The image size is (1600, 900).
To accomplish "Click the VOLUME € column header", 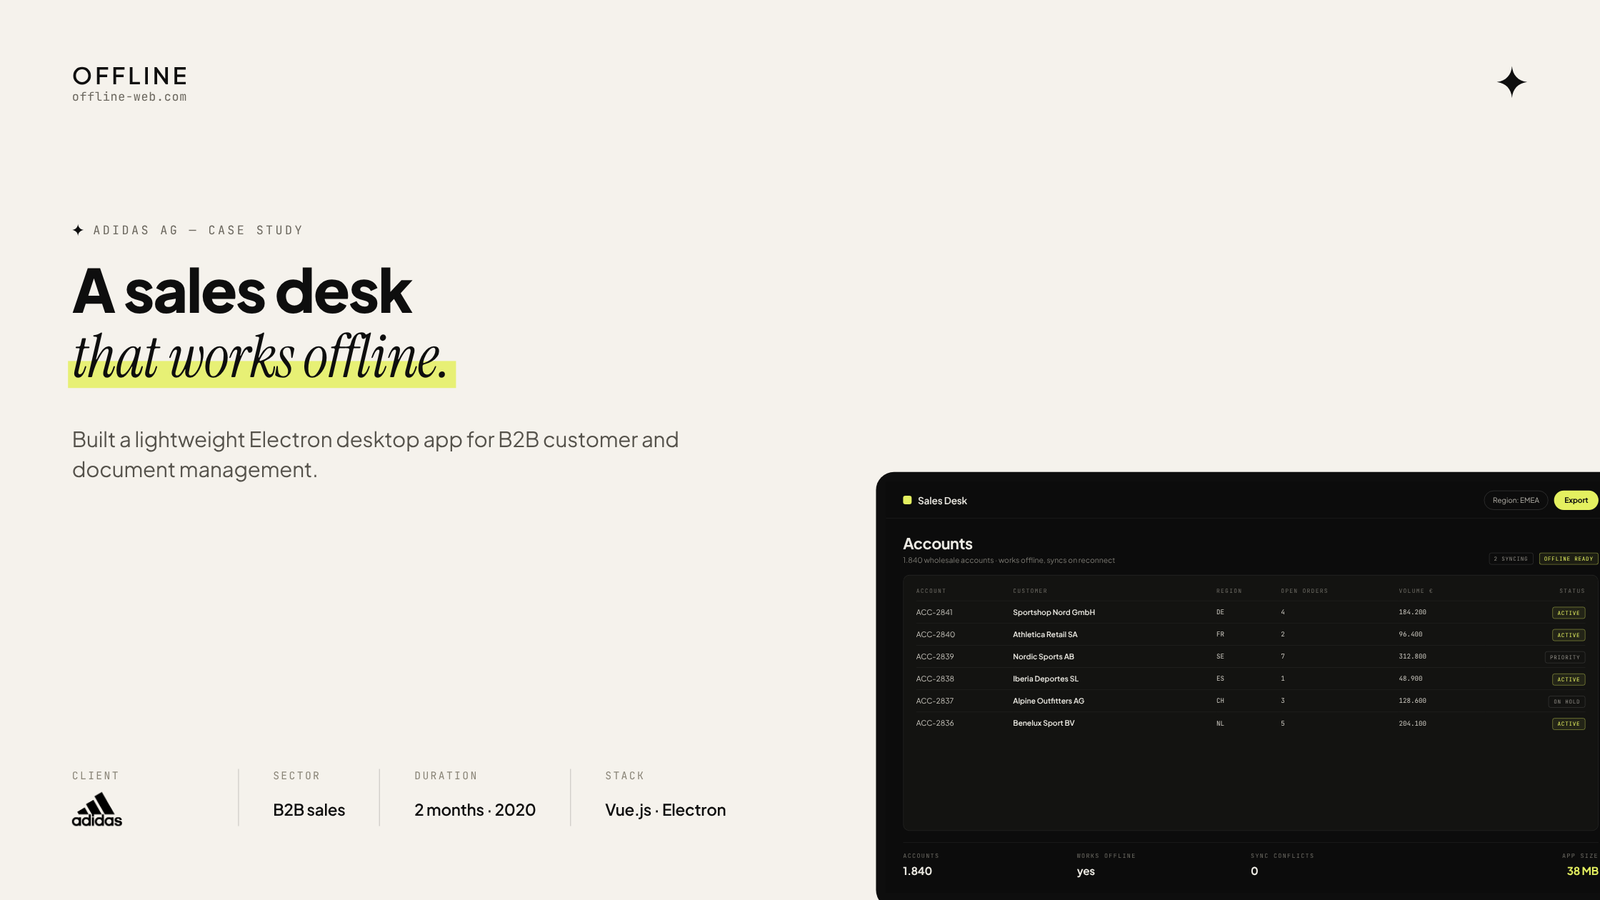I will tap(1416, 591).
